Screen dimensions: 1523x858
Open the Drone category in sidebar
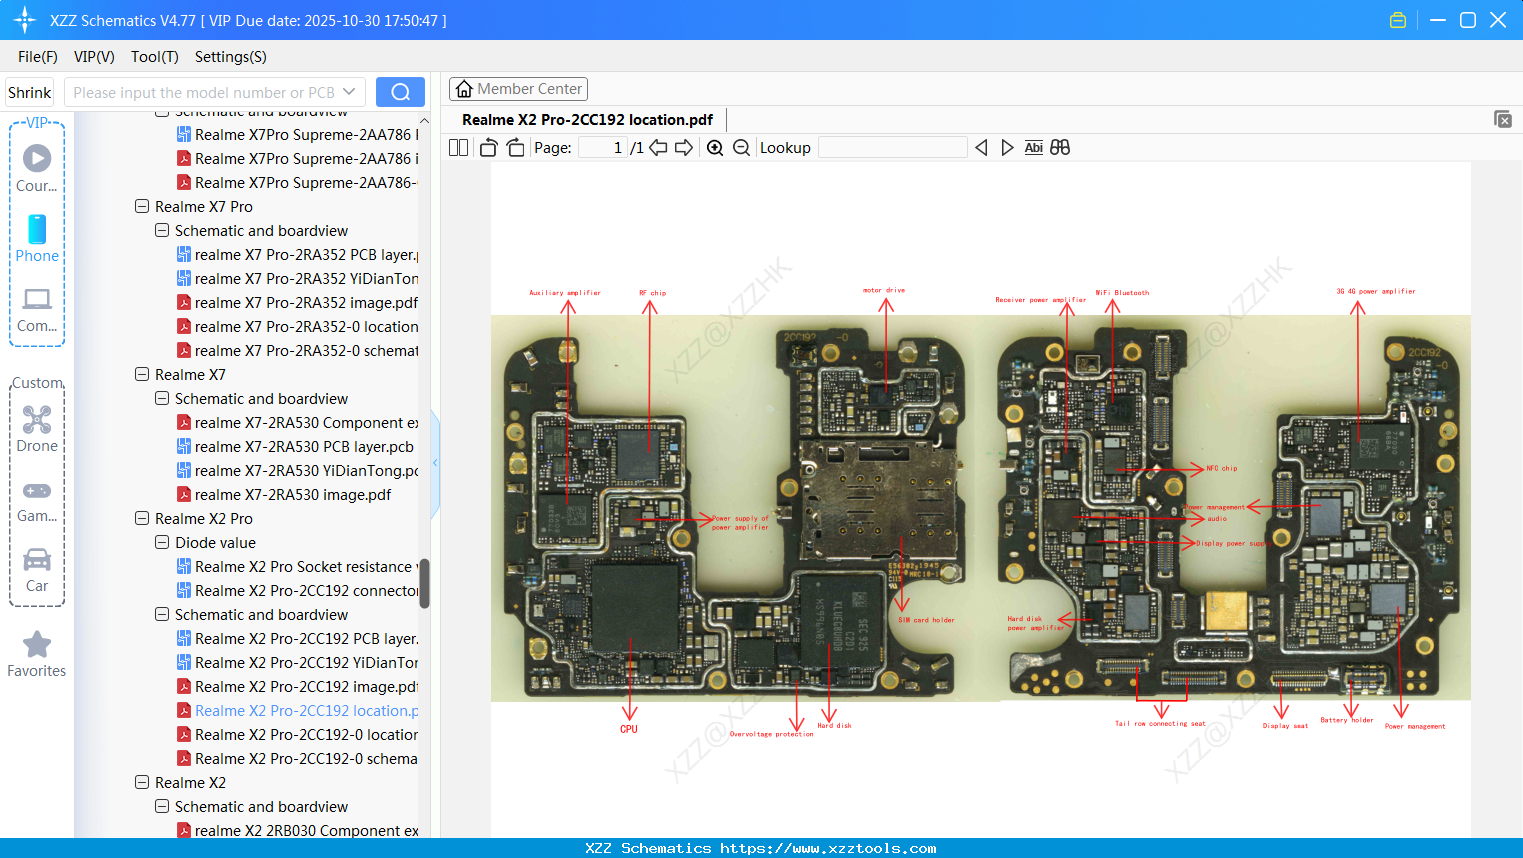click(x=37, y=429)
